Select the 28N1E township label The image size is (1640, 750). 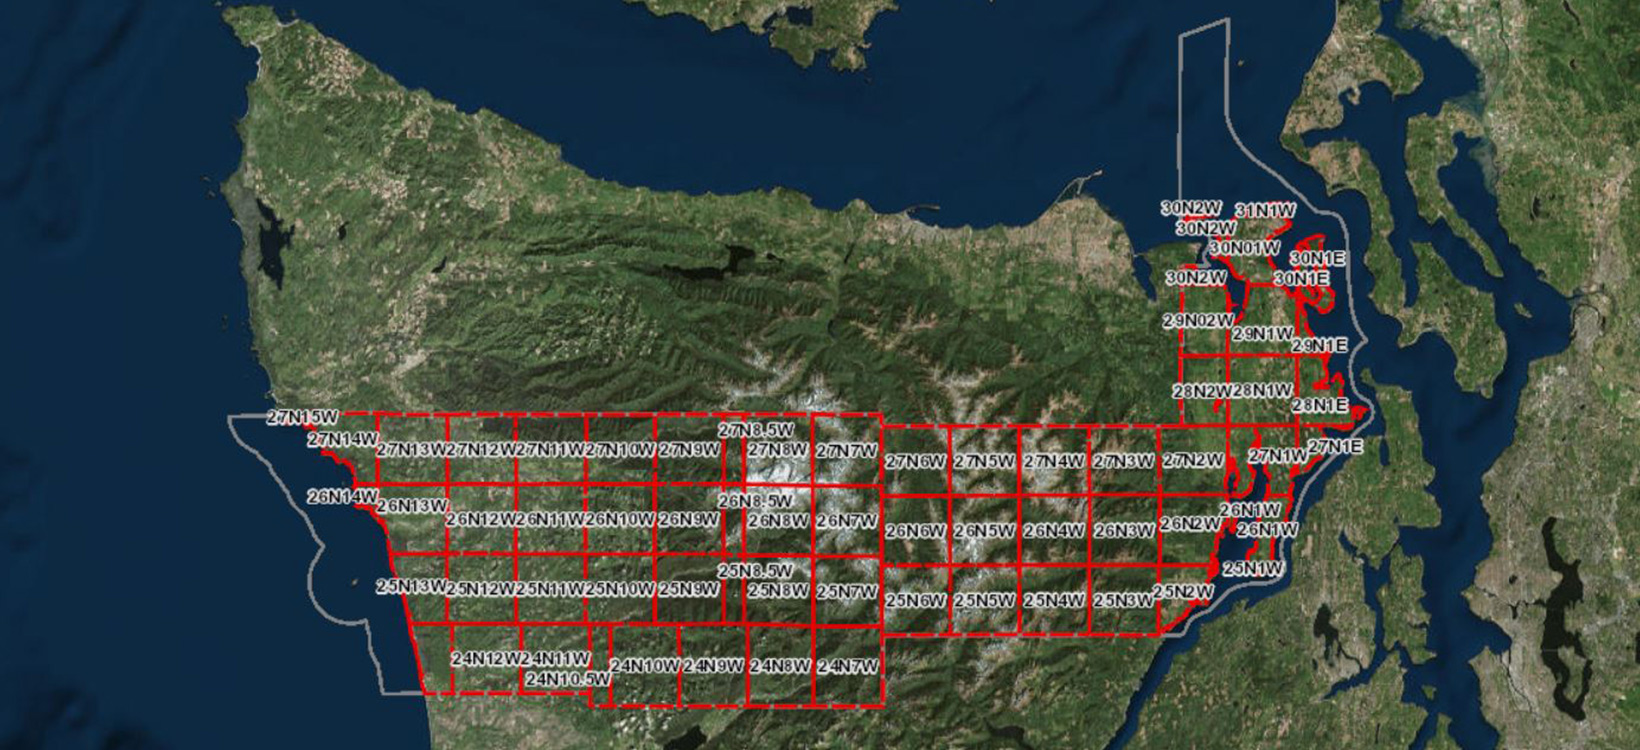[1319, 406]
